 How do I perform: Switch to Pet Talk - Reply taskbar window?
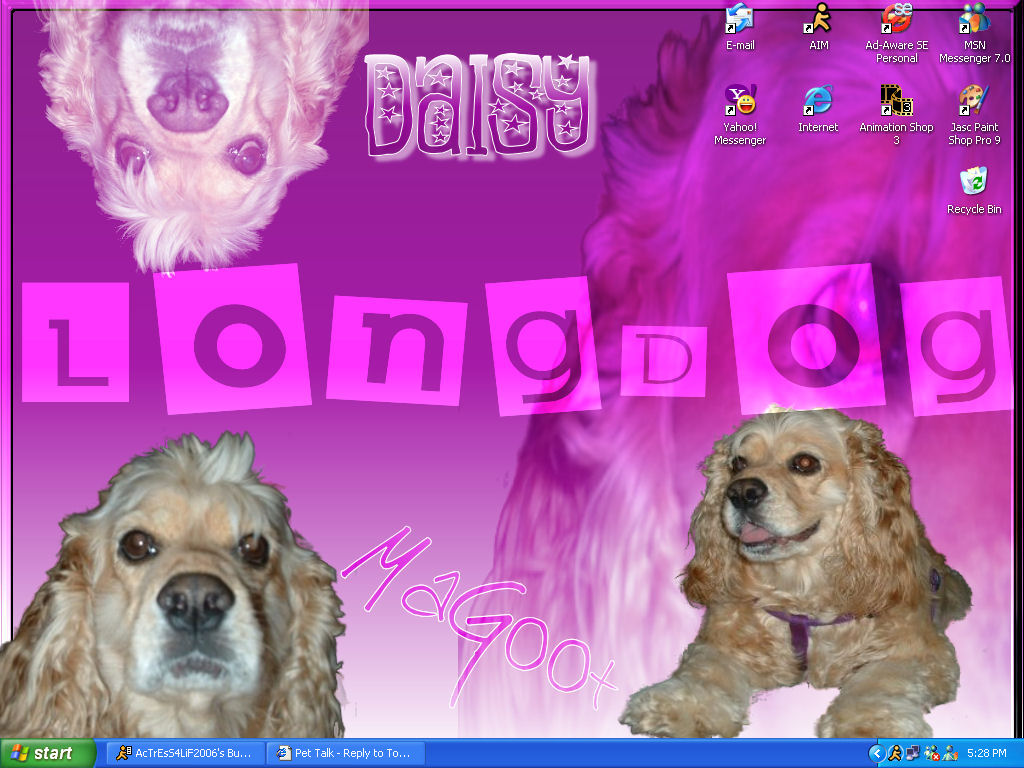345,753
